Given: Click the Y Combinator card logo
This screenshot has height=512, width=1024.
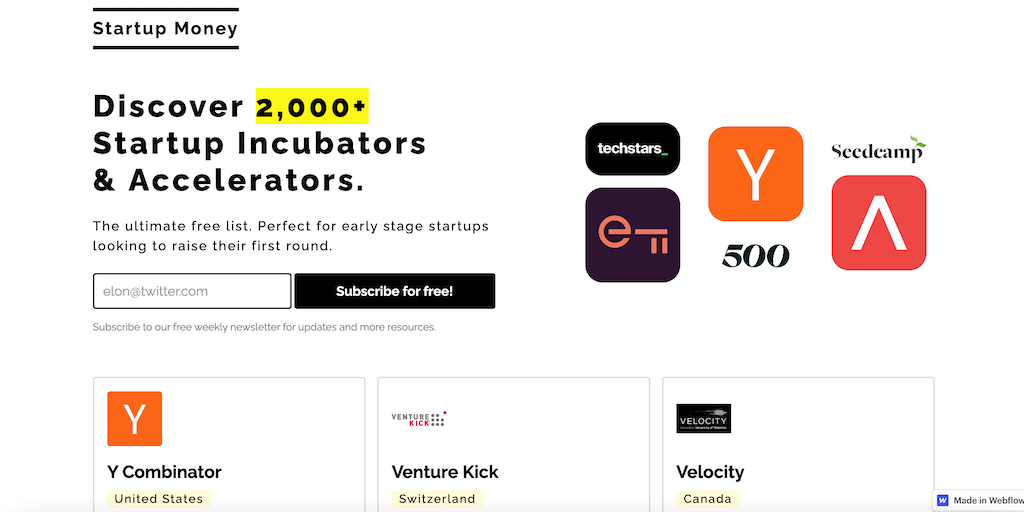Looking at the screenshot, I should (134, 418).
